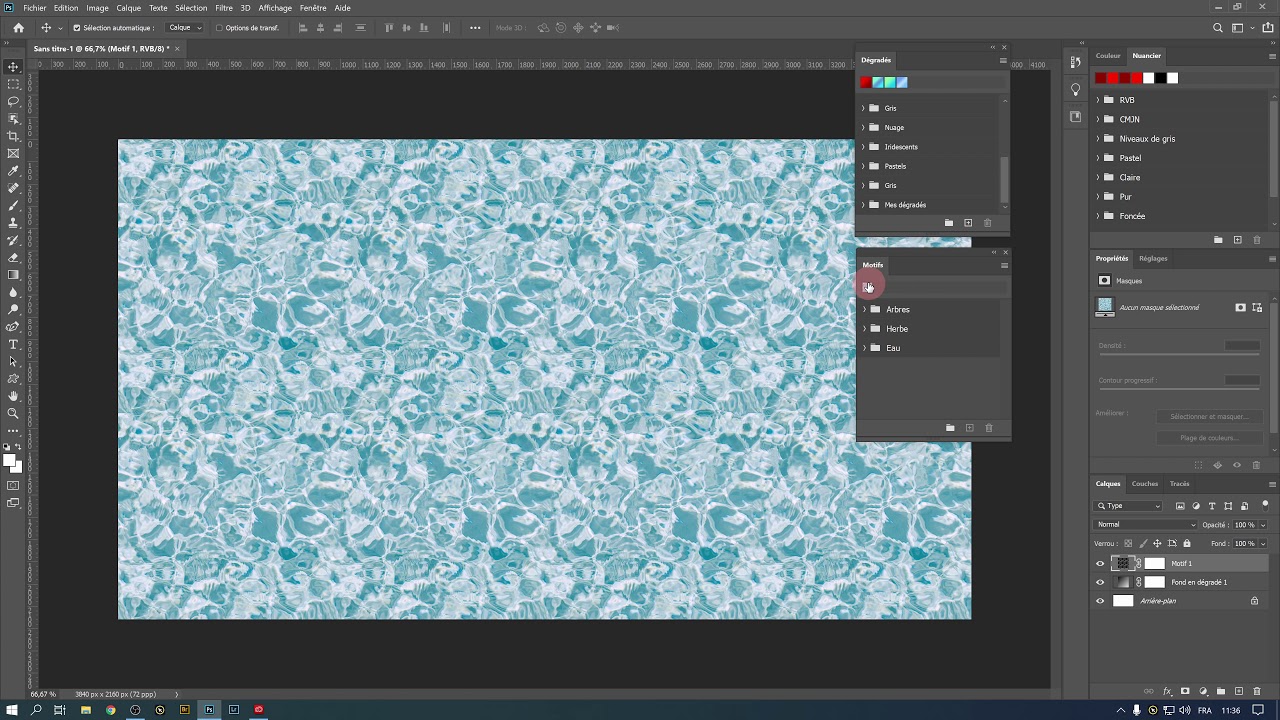
Task: Expand the Herbe pattern group
Action: (x=864, y=329)
